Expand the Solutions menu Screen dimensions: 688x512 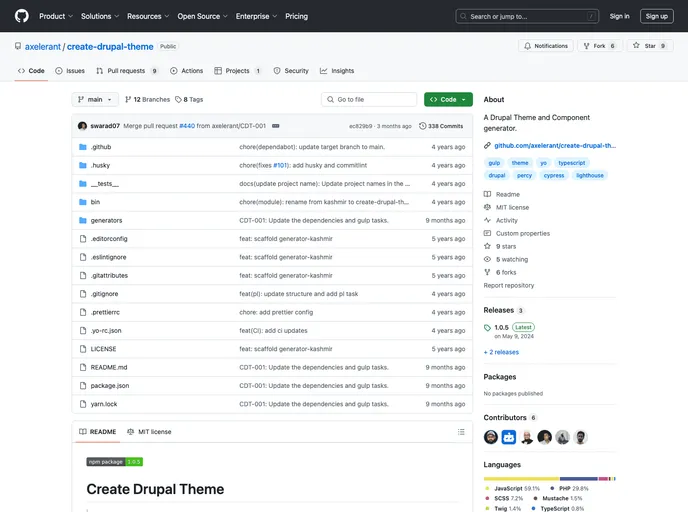click(x=100, y=16)
